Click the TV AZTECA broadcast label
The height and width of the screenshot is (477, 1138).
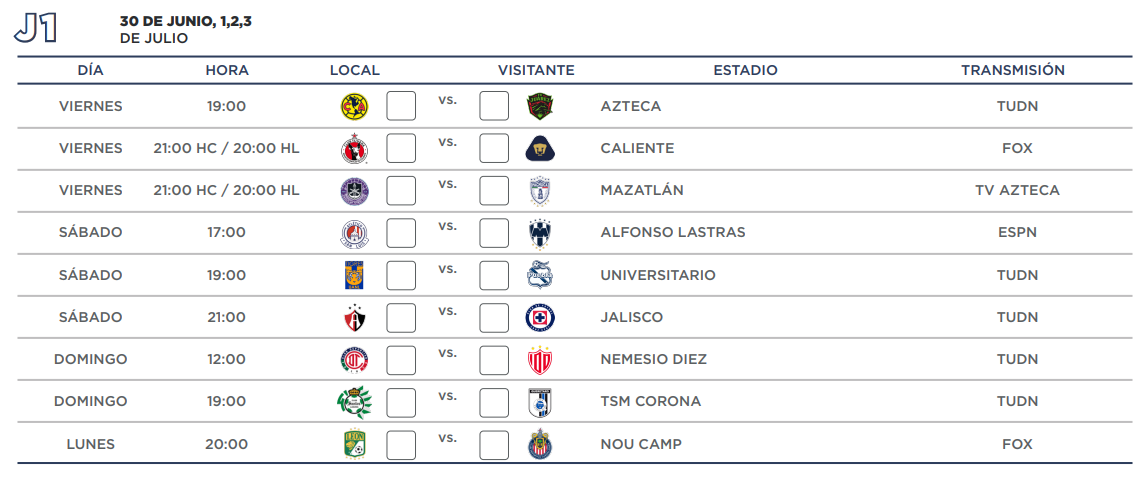click(x=1017, y=190)
